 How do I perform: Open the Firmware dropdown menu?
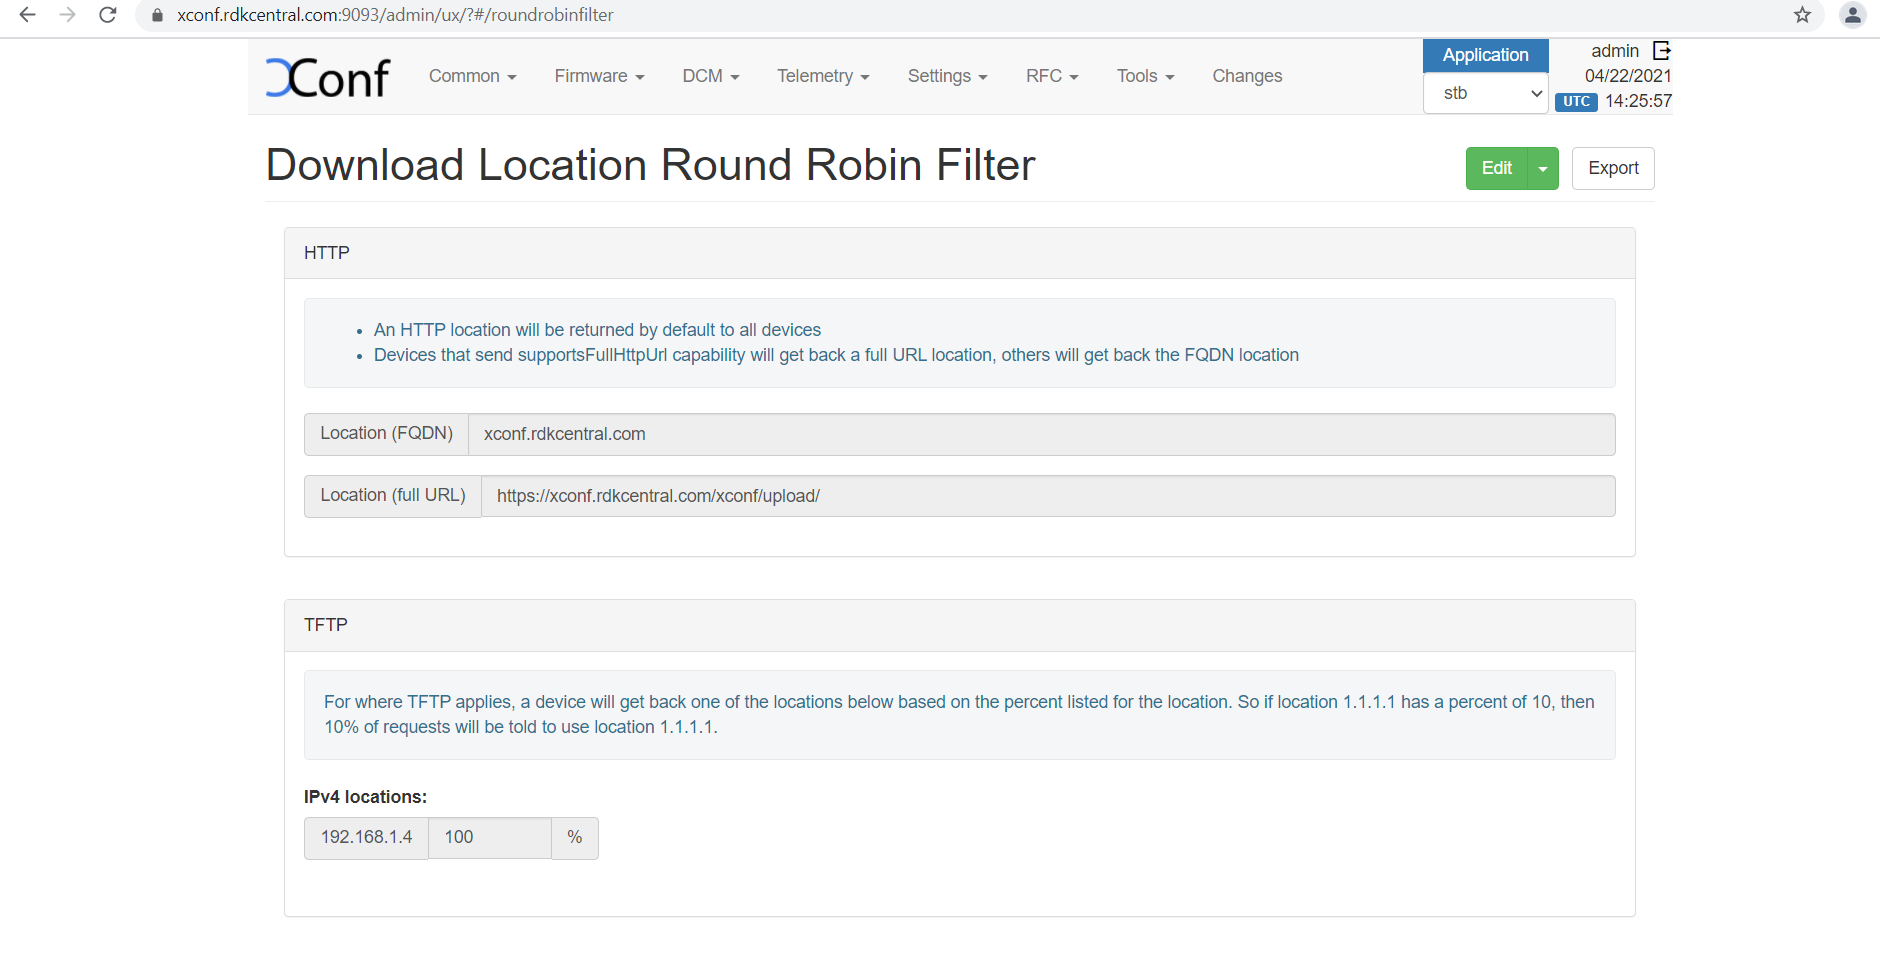point(599,76)
